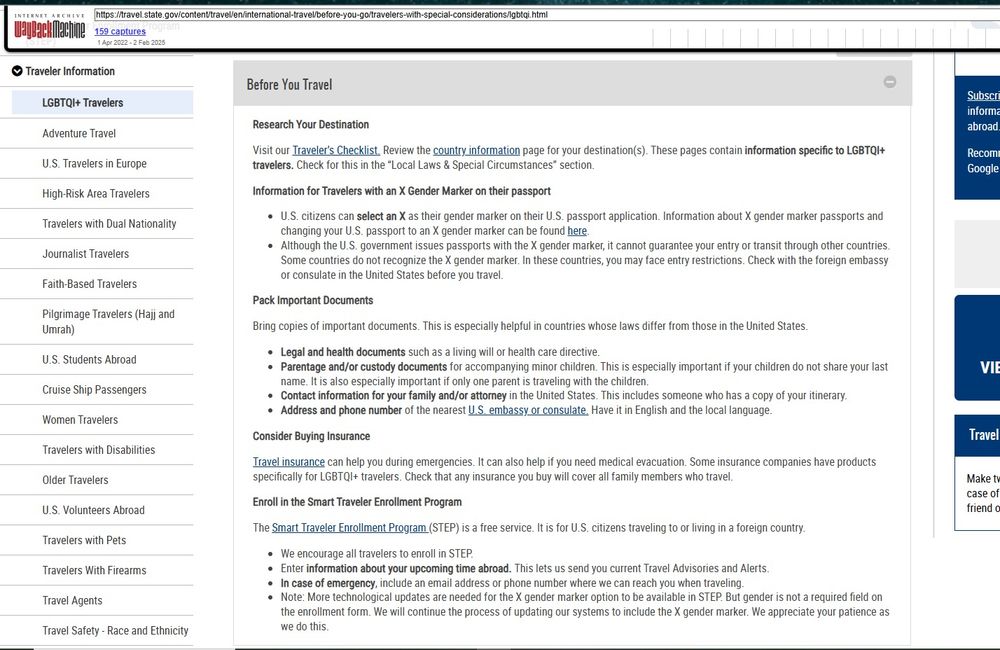Open Travel Safety - Race and Ethnicity

point(115,630)
